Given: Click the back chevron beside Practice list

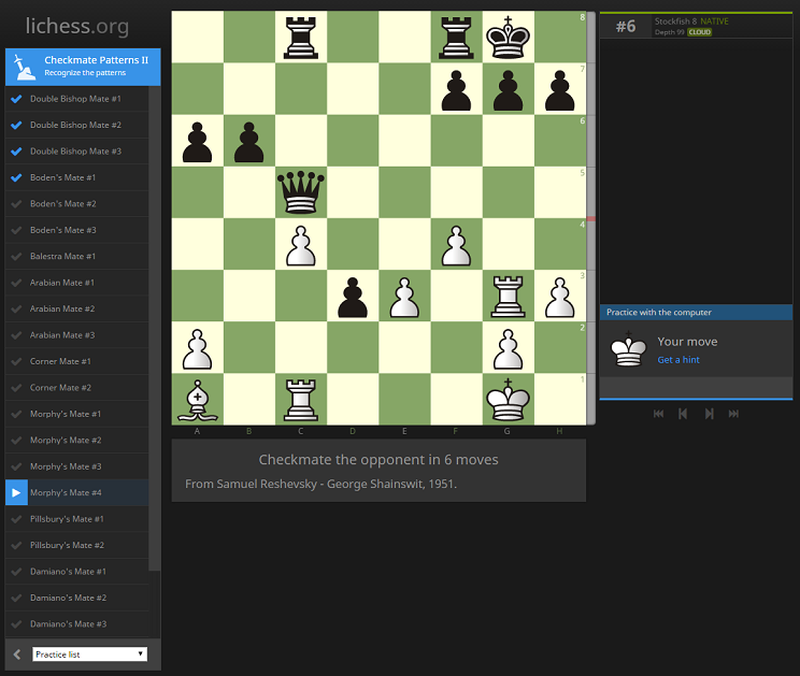Looking at the screenshot, I should [17, 654].
